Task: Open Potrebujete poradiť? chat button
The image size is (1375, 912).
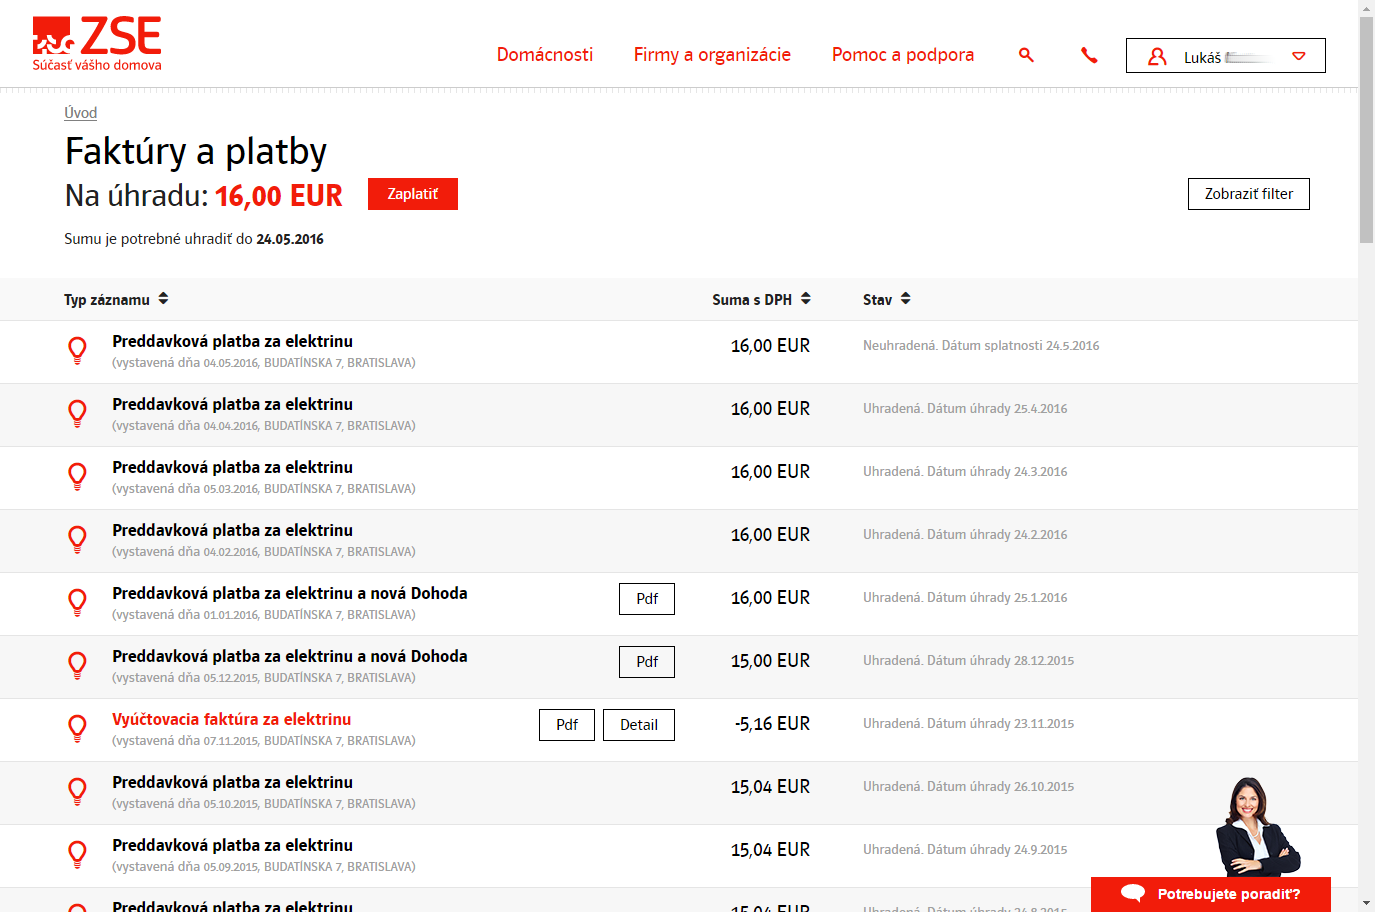Action: click(x=1211, y=894)
